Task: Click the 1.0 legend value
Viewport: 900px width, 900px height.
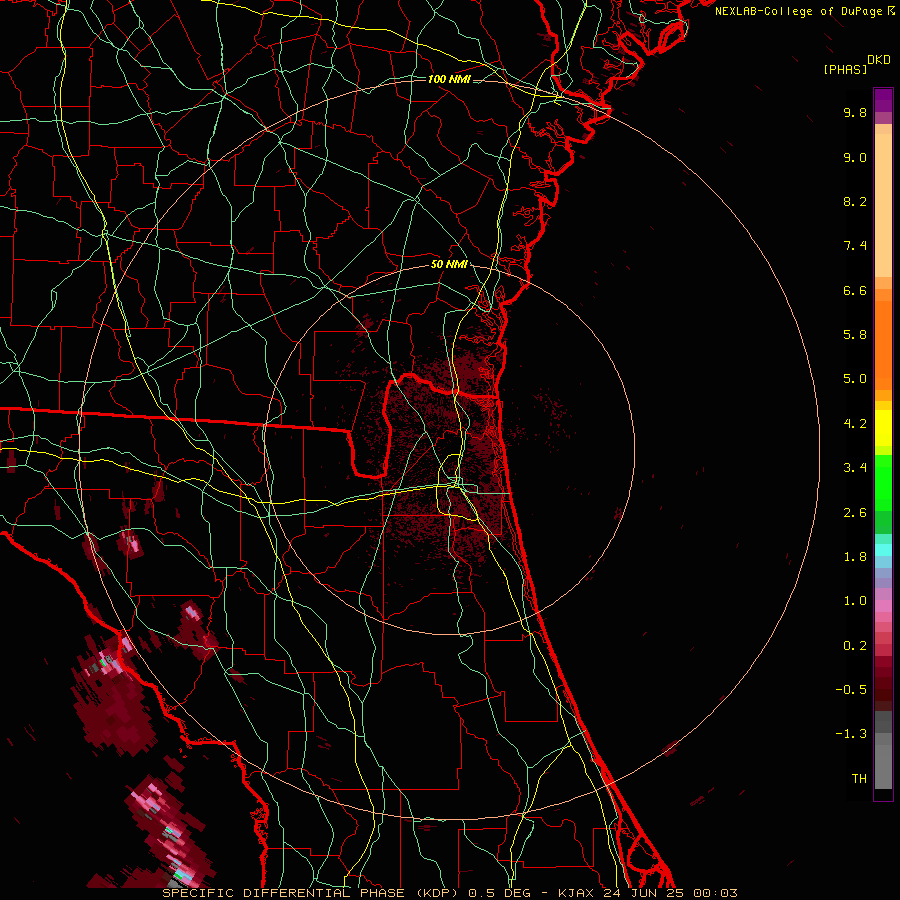Action: click(855, 601)
